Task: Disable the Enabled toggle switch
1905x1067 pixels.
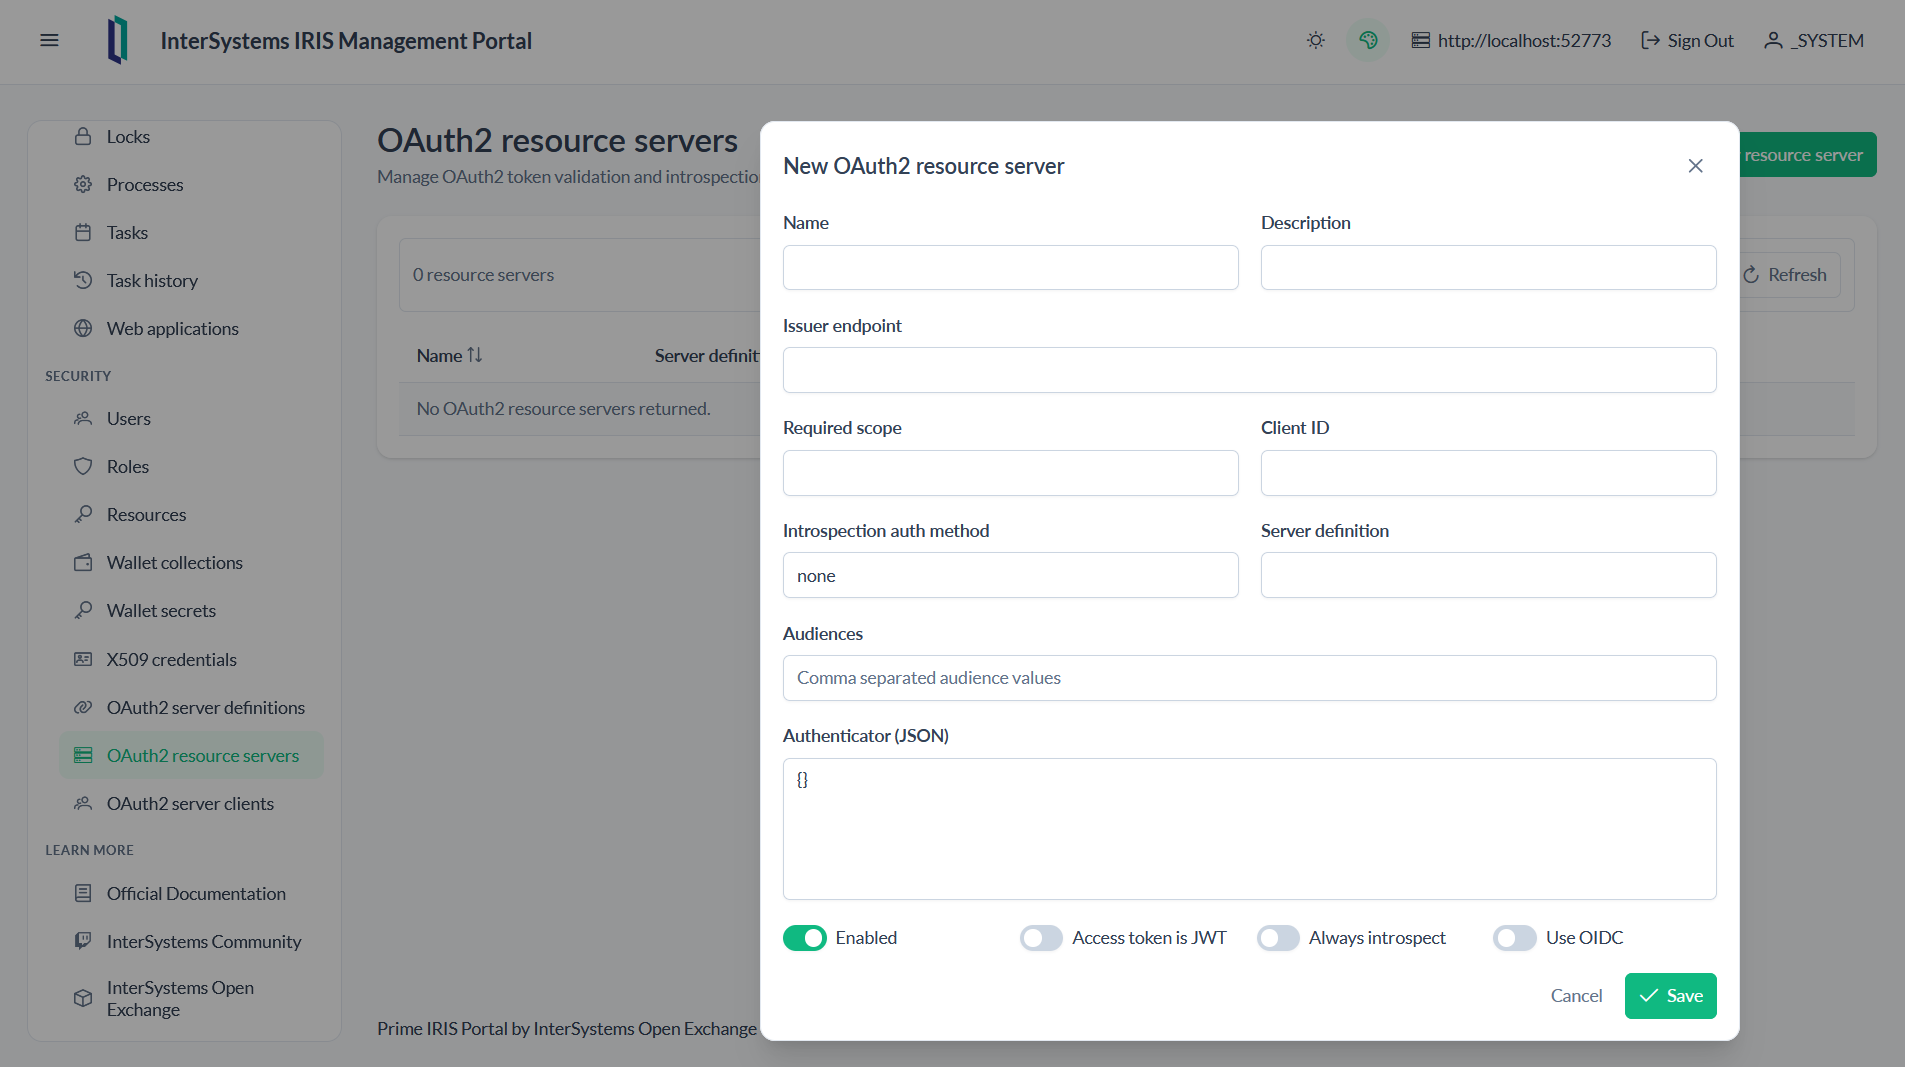Action: [x=804, y=938]
